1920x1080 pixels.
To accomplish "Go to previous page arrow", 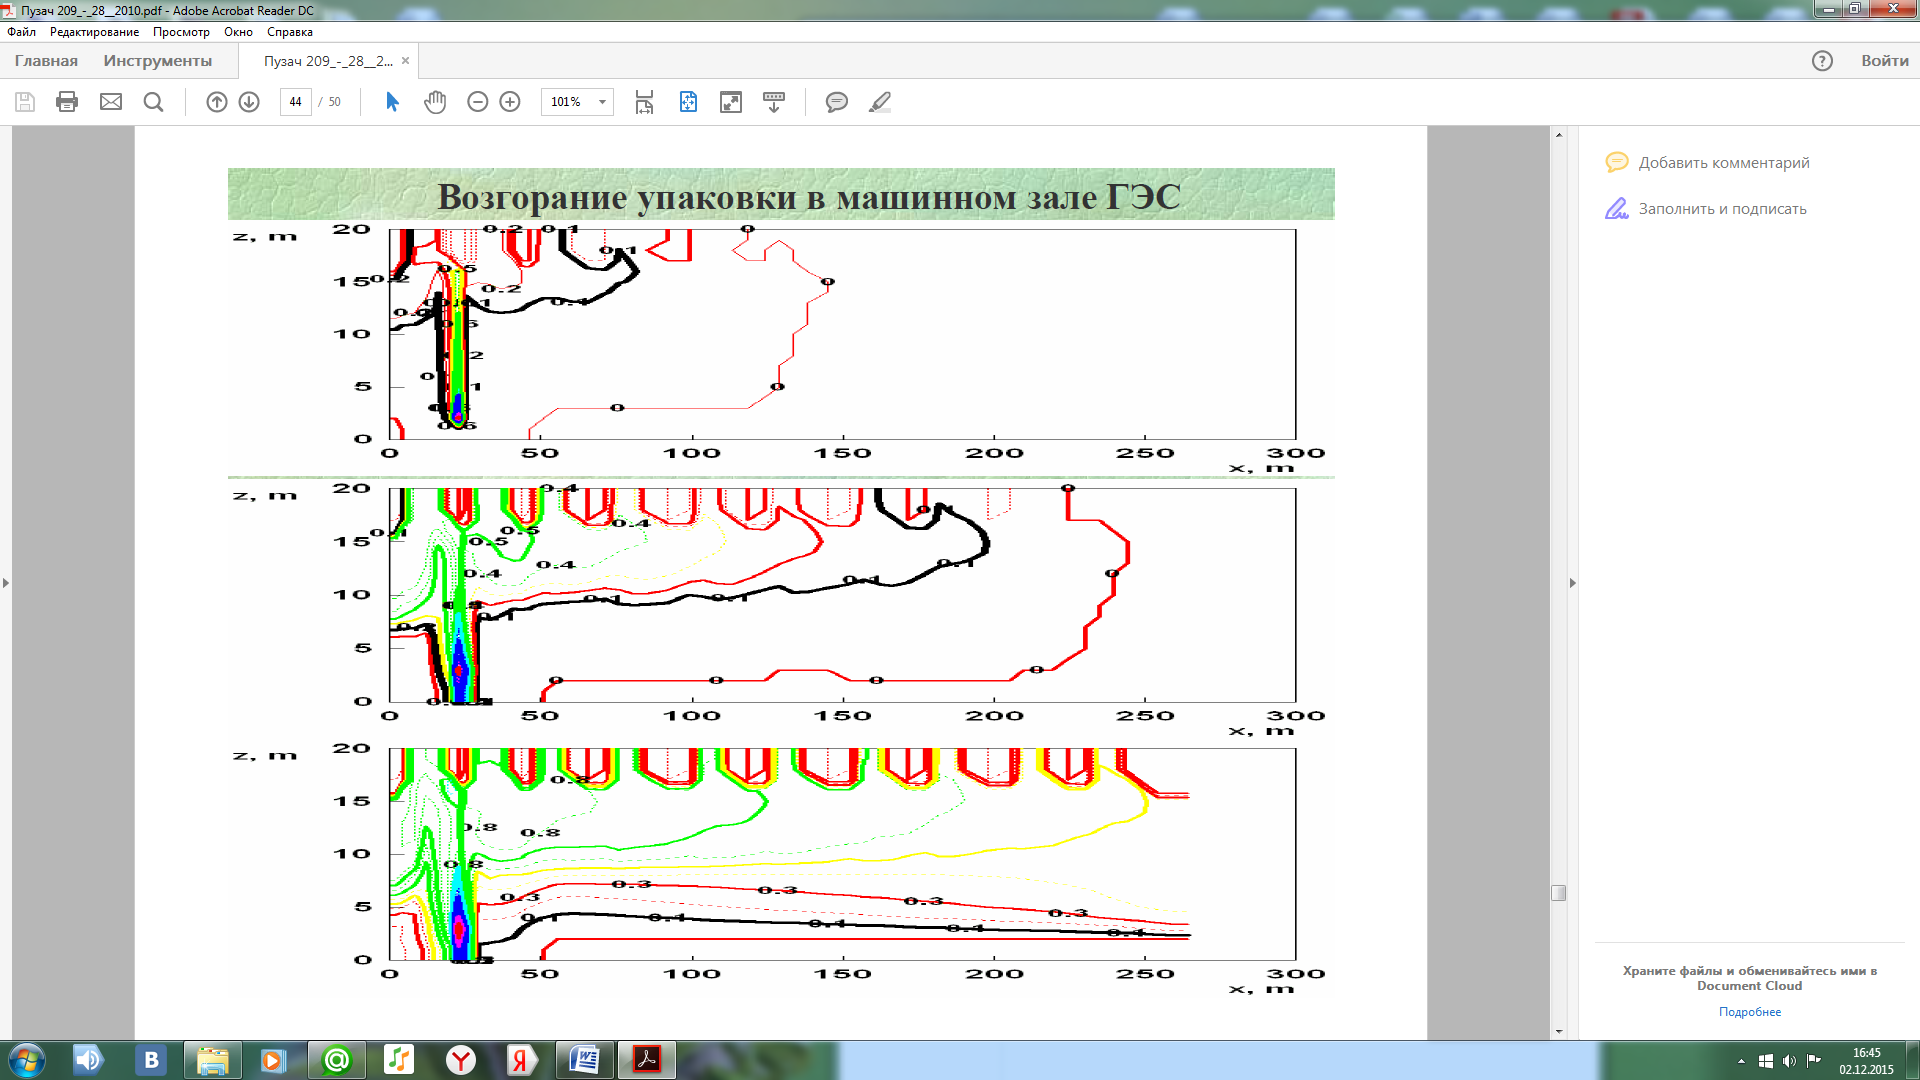I will (x=217, y=102).
